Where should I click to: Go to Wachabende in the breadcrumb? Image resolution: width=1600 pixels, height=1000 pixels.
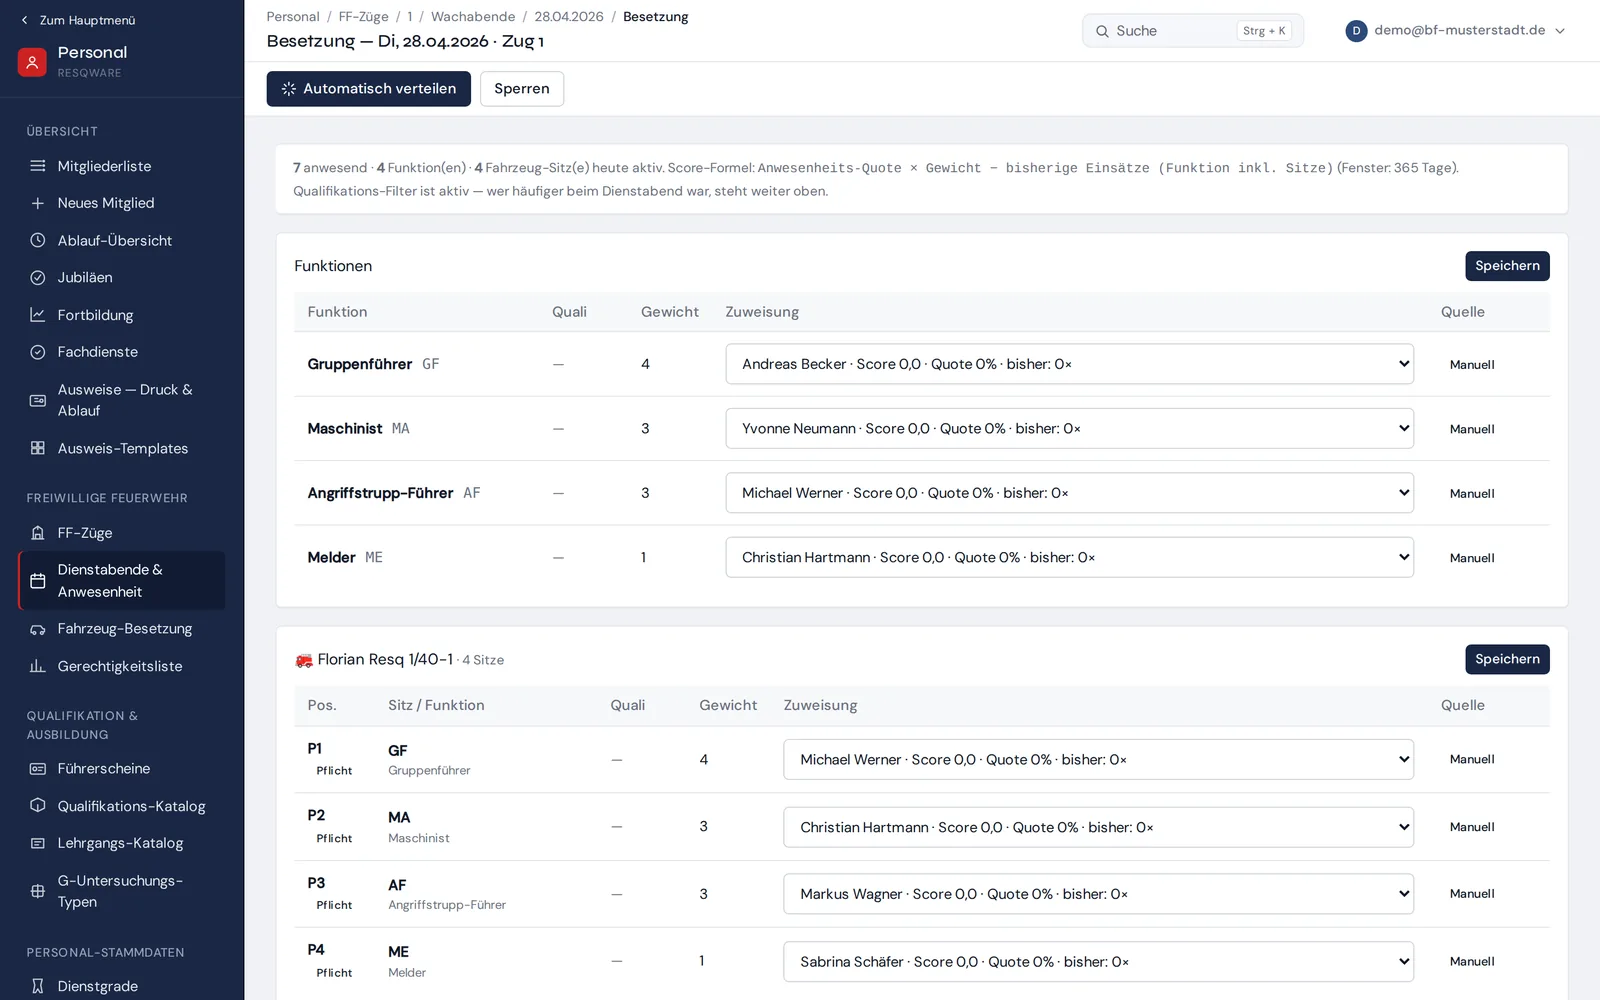pyautogui.click(x=473, y=17)
